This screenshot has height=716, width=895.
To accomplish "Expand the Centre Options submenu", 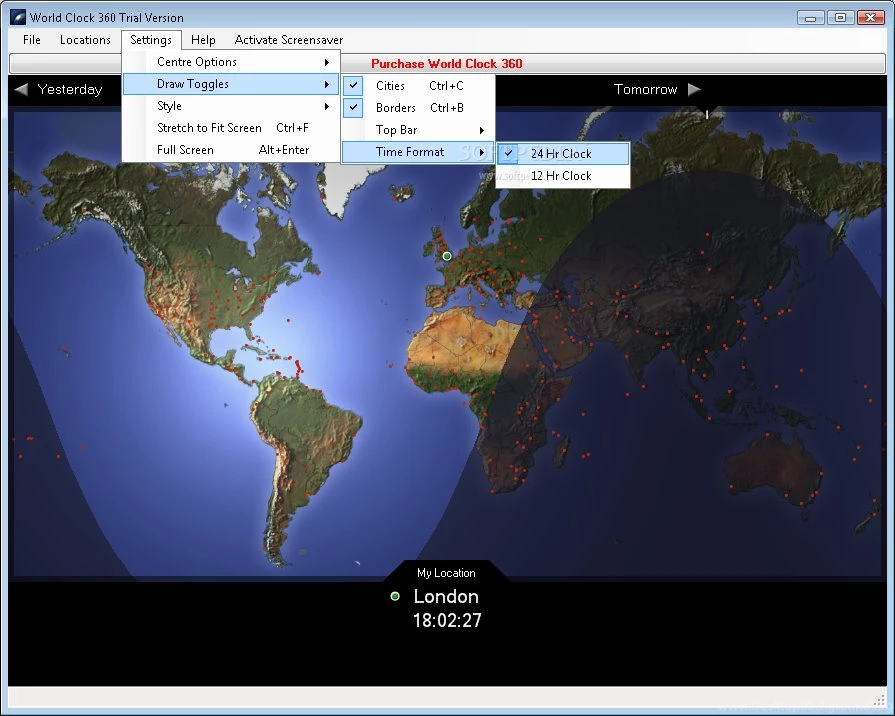I will (231, 62).
